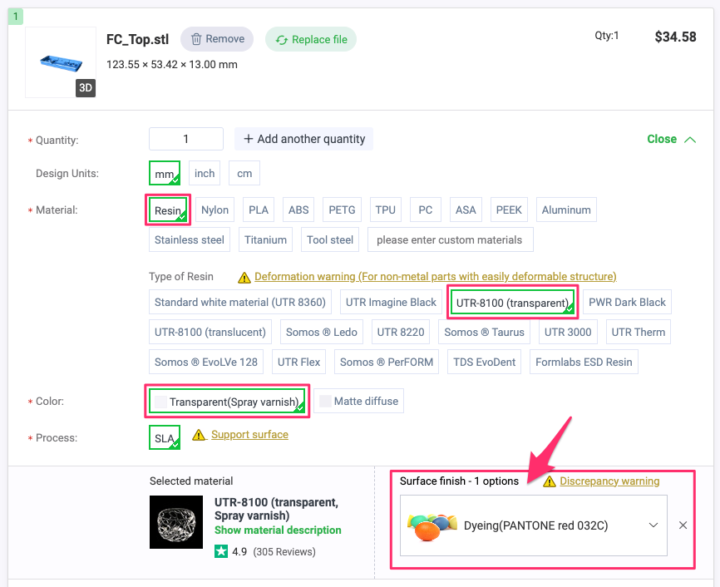Viewport: 720px width, 587px height.
Task: Select Matte diffuse color option
Action: (360, 401)
